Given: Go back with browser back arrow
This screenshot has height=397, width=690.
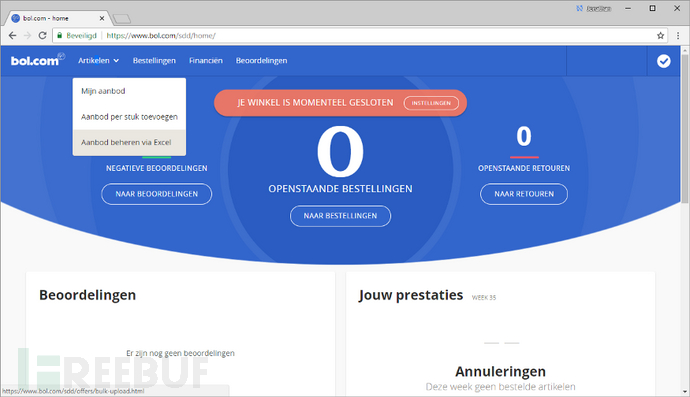Looking at the screenshot, I should point(12,36).
